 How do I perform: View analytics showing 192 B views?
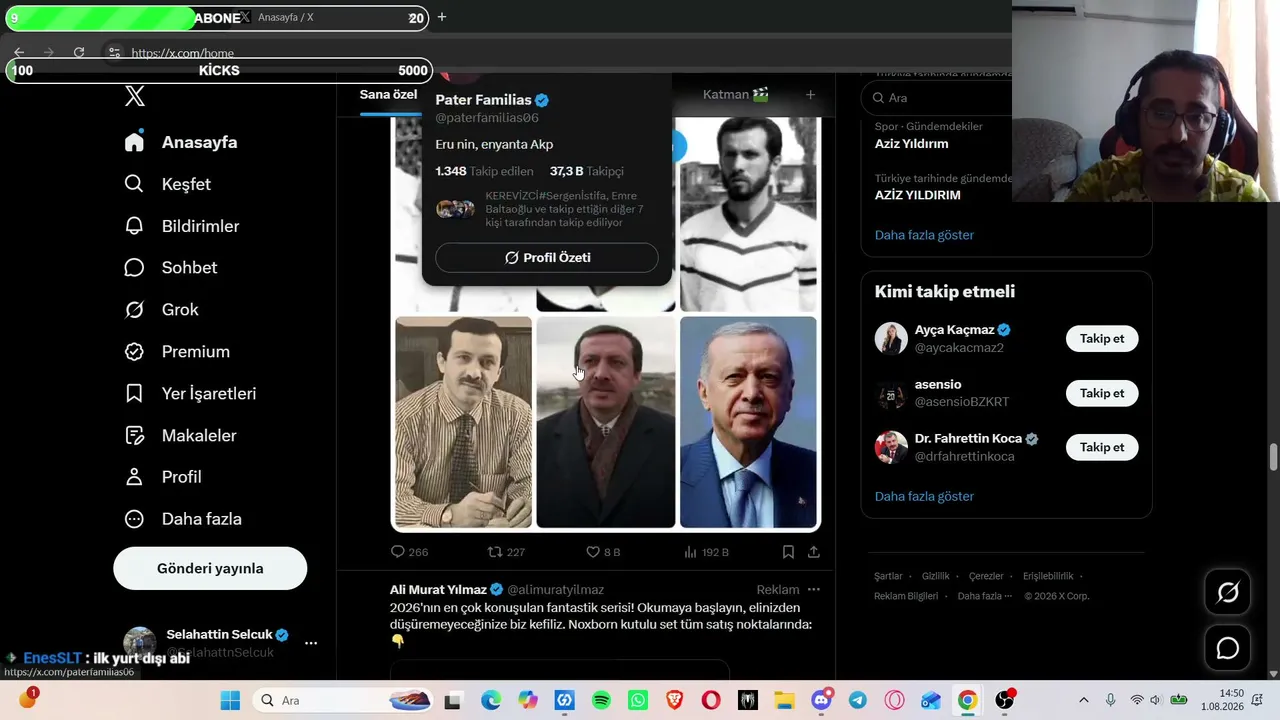tap(706, 552)
